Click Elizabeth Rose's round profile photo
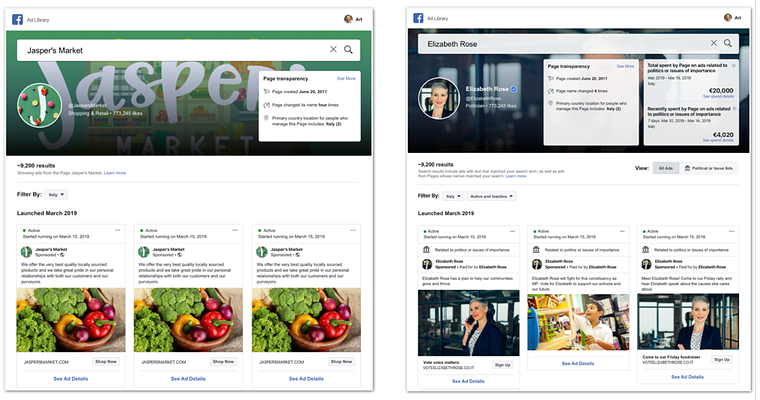The height and width of the screenshot is (400, 760). pyautogui.click(x=439, y=98)
